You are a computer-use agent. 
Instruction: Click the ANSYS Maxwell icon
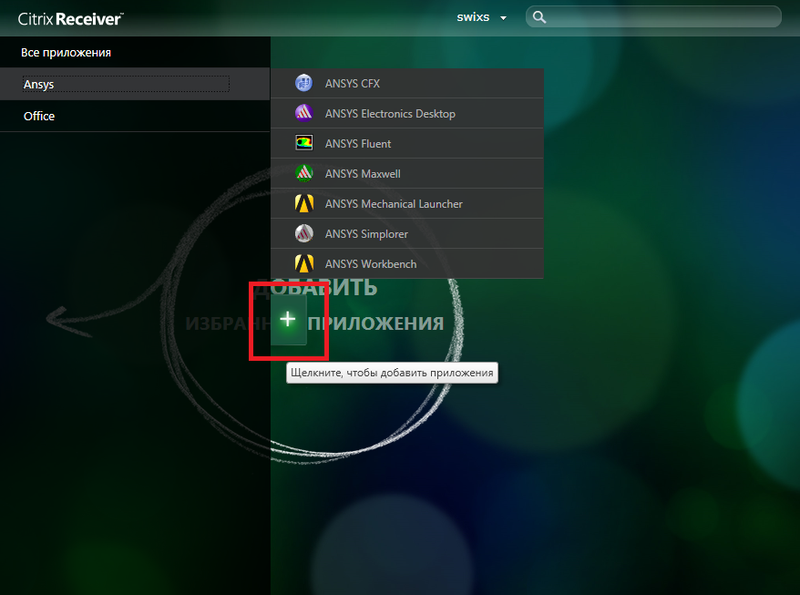304,173
